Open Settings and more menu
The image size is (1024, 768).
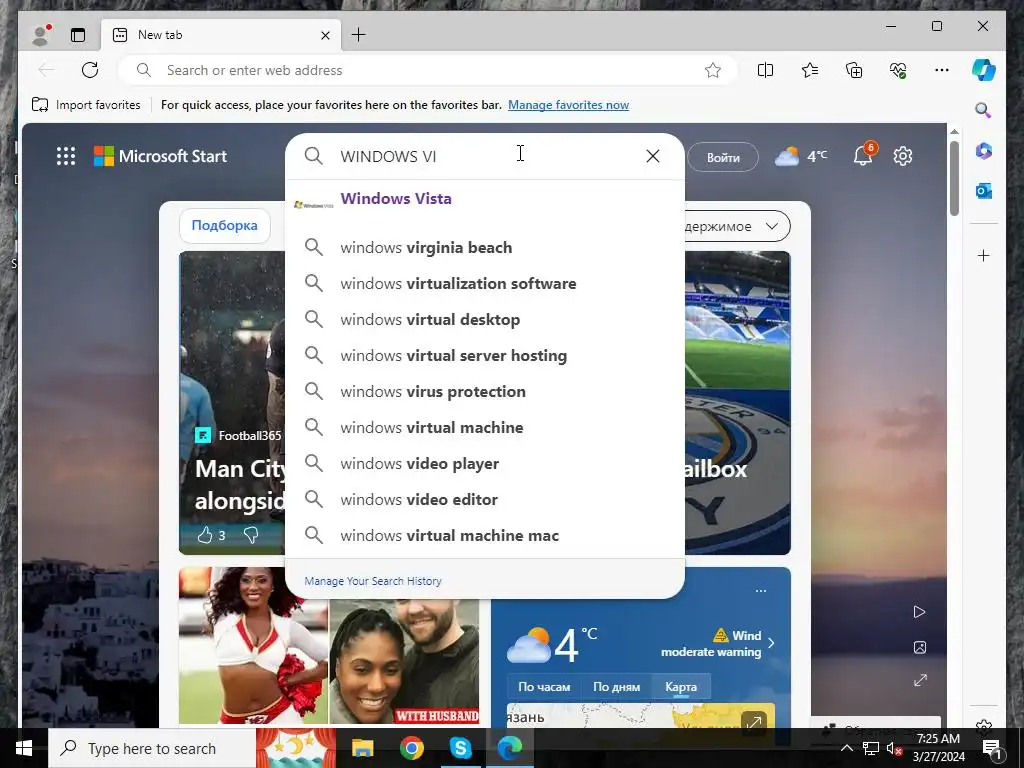[x=942, y=70]
